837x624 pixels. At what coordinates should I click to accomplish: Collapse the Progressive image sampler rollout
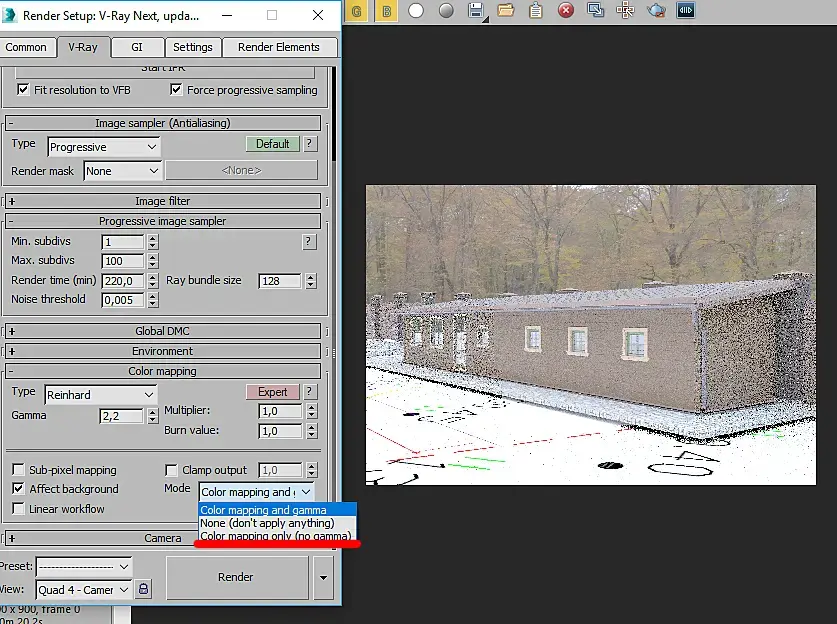coord(162,221)
